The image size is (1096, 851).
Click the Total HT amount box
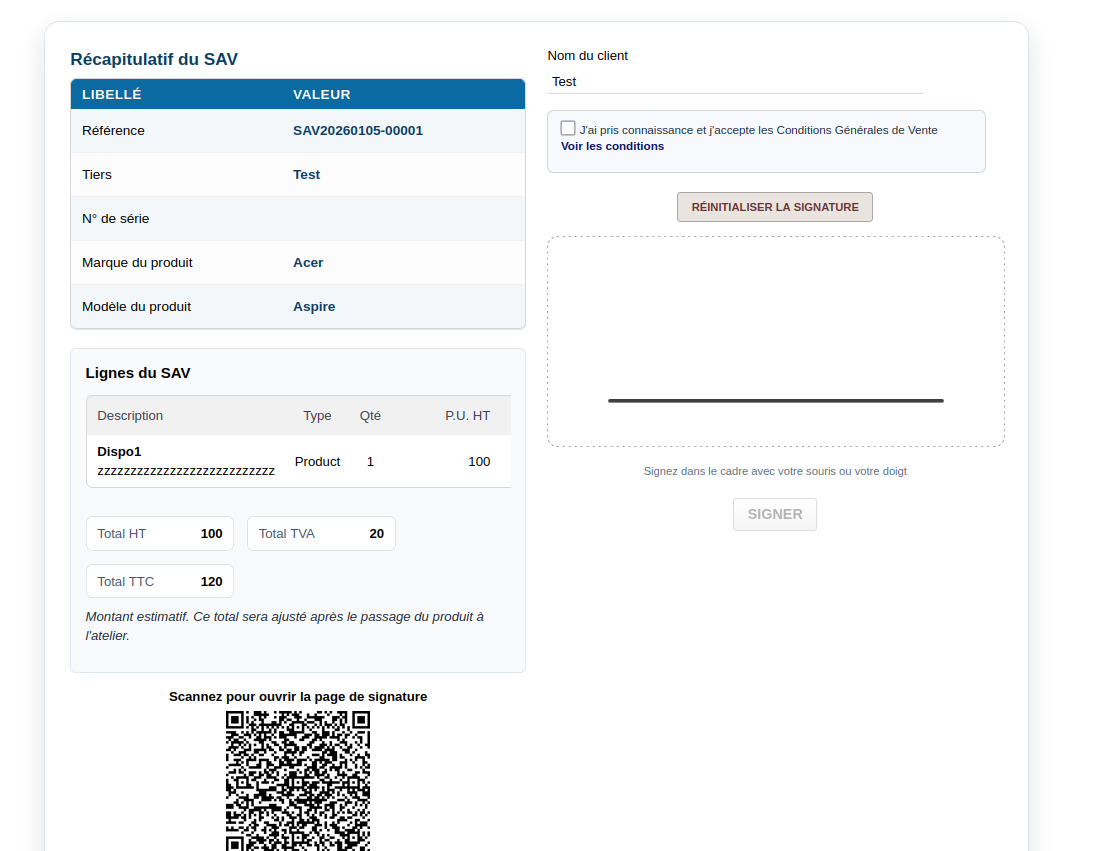(160, 534)
